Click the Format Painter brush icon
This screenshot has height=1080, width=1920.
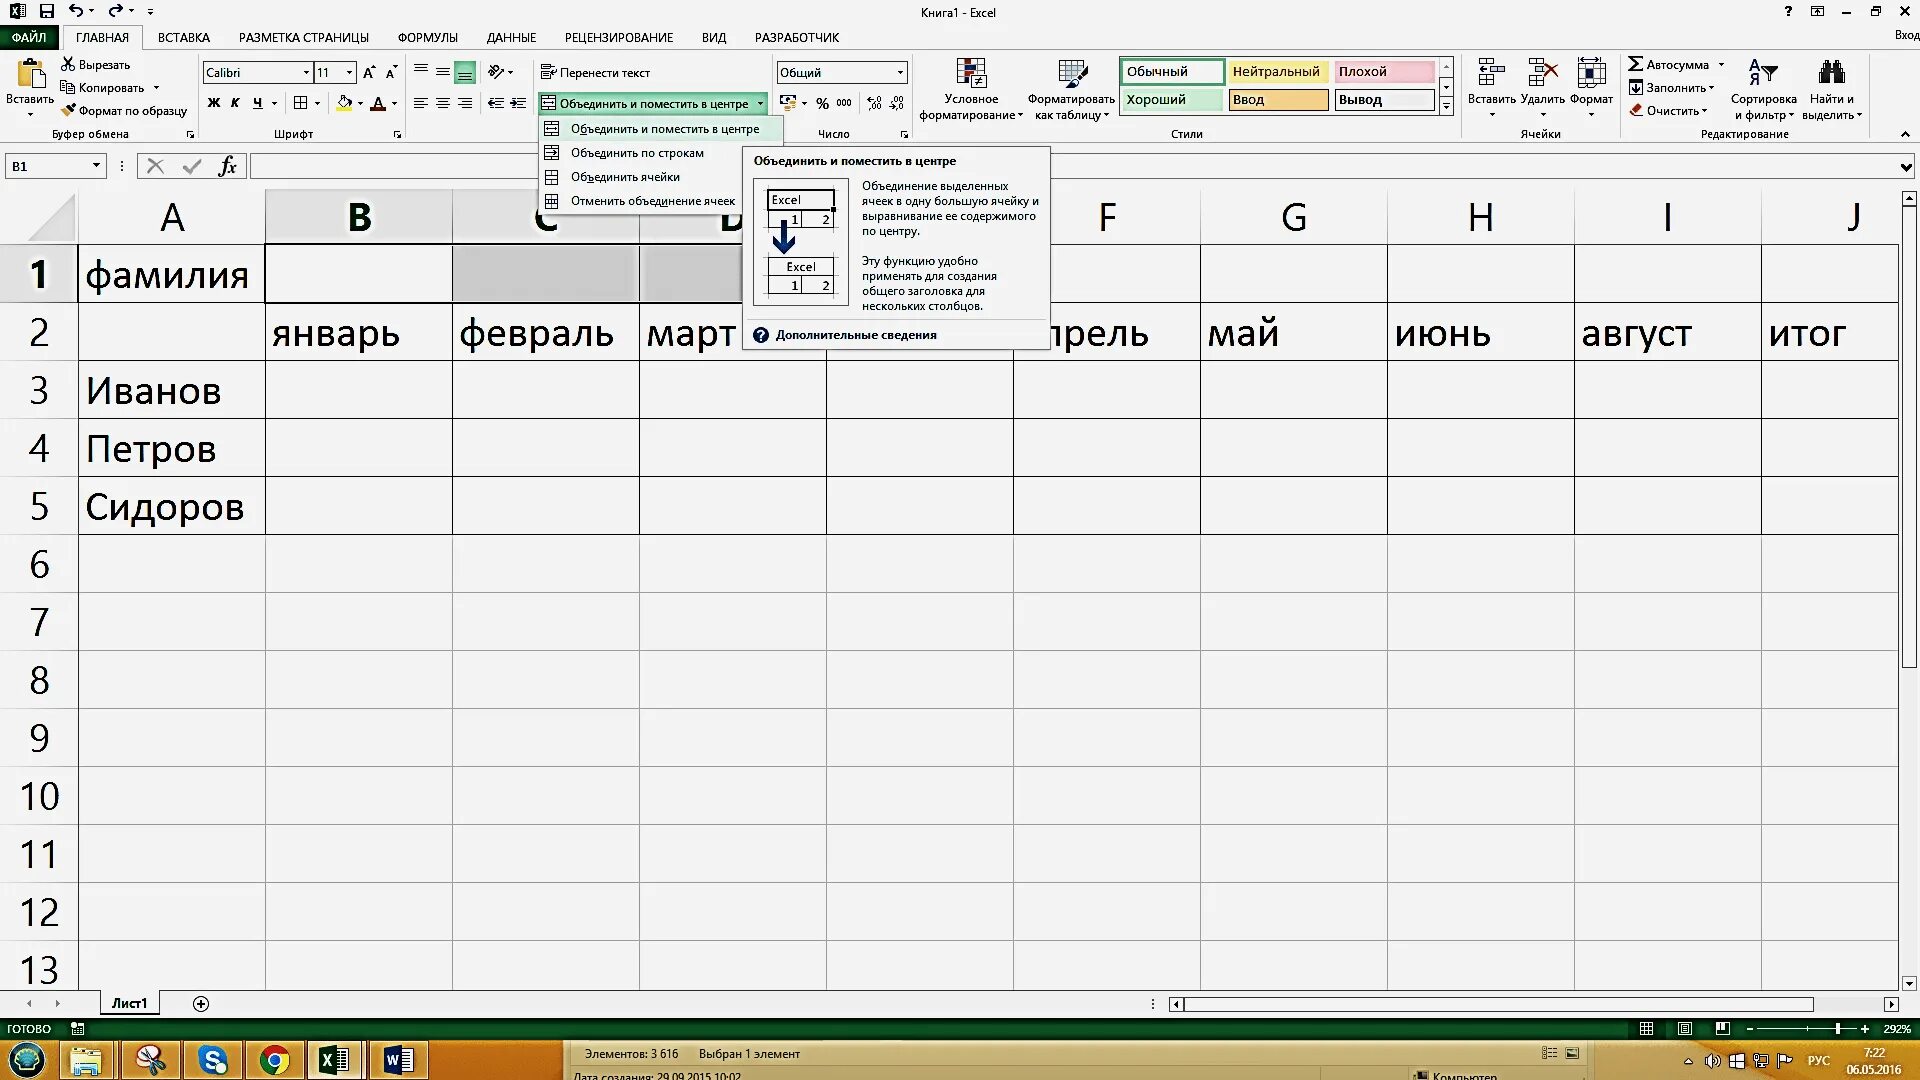(x=68, y=111)
